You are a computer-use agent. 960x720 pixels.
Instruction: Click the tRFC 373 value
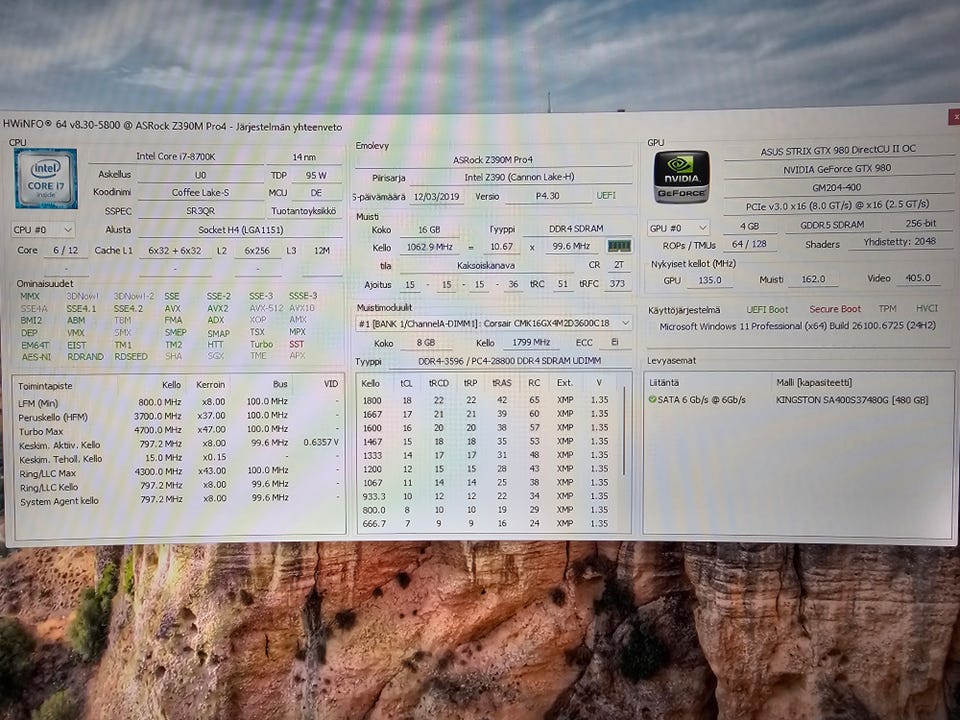(617, 283)
